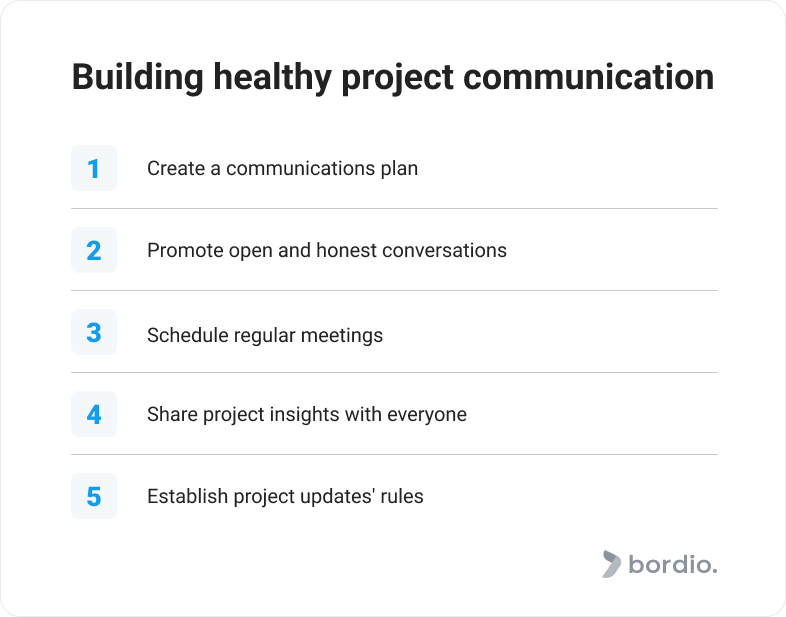This screenshot has width=786, height=617.
Task: Click the divider line below item 2
Action: coord(395,290)
